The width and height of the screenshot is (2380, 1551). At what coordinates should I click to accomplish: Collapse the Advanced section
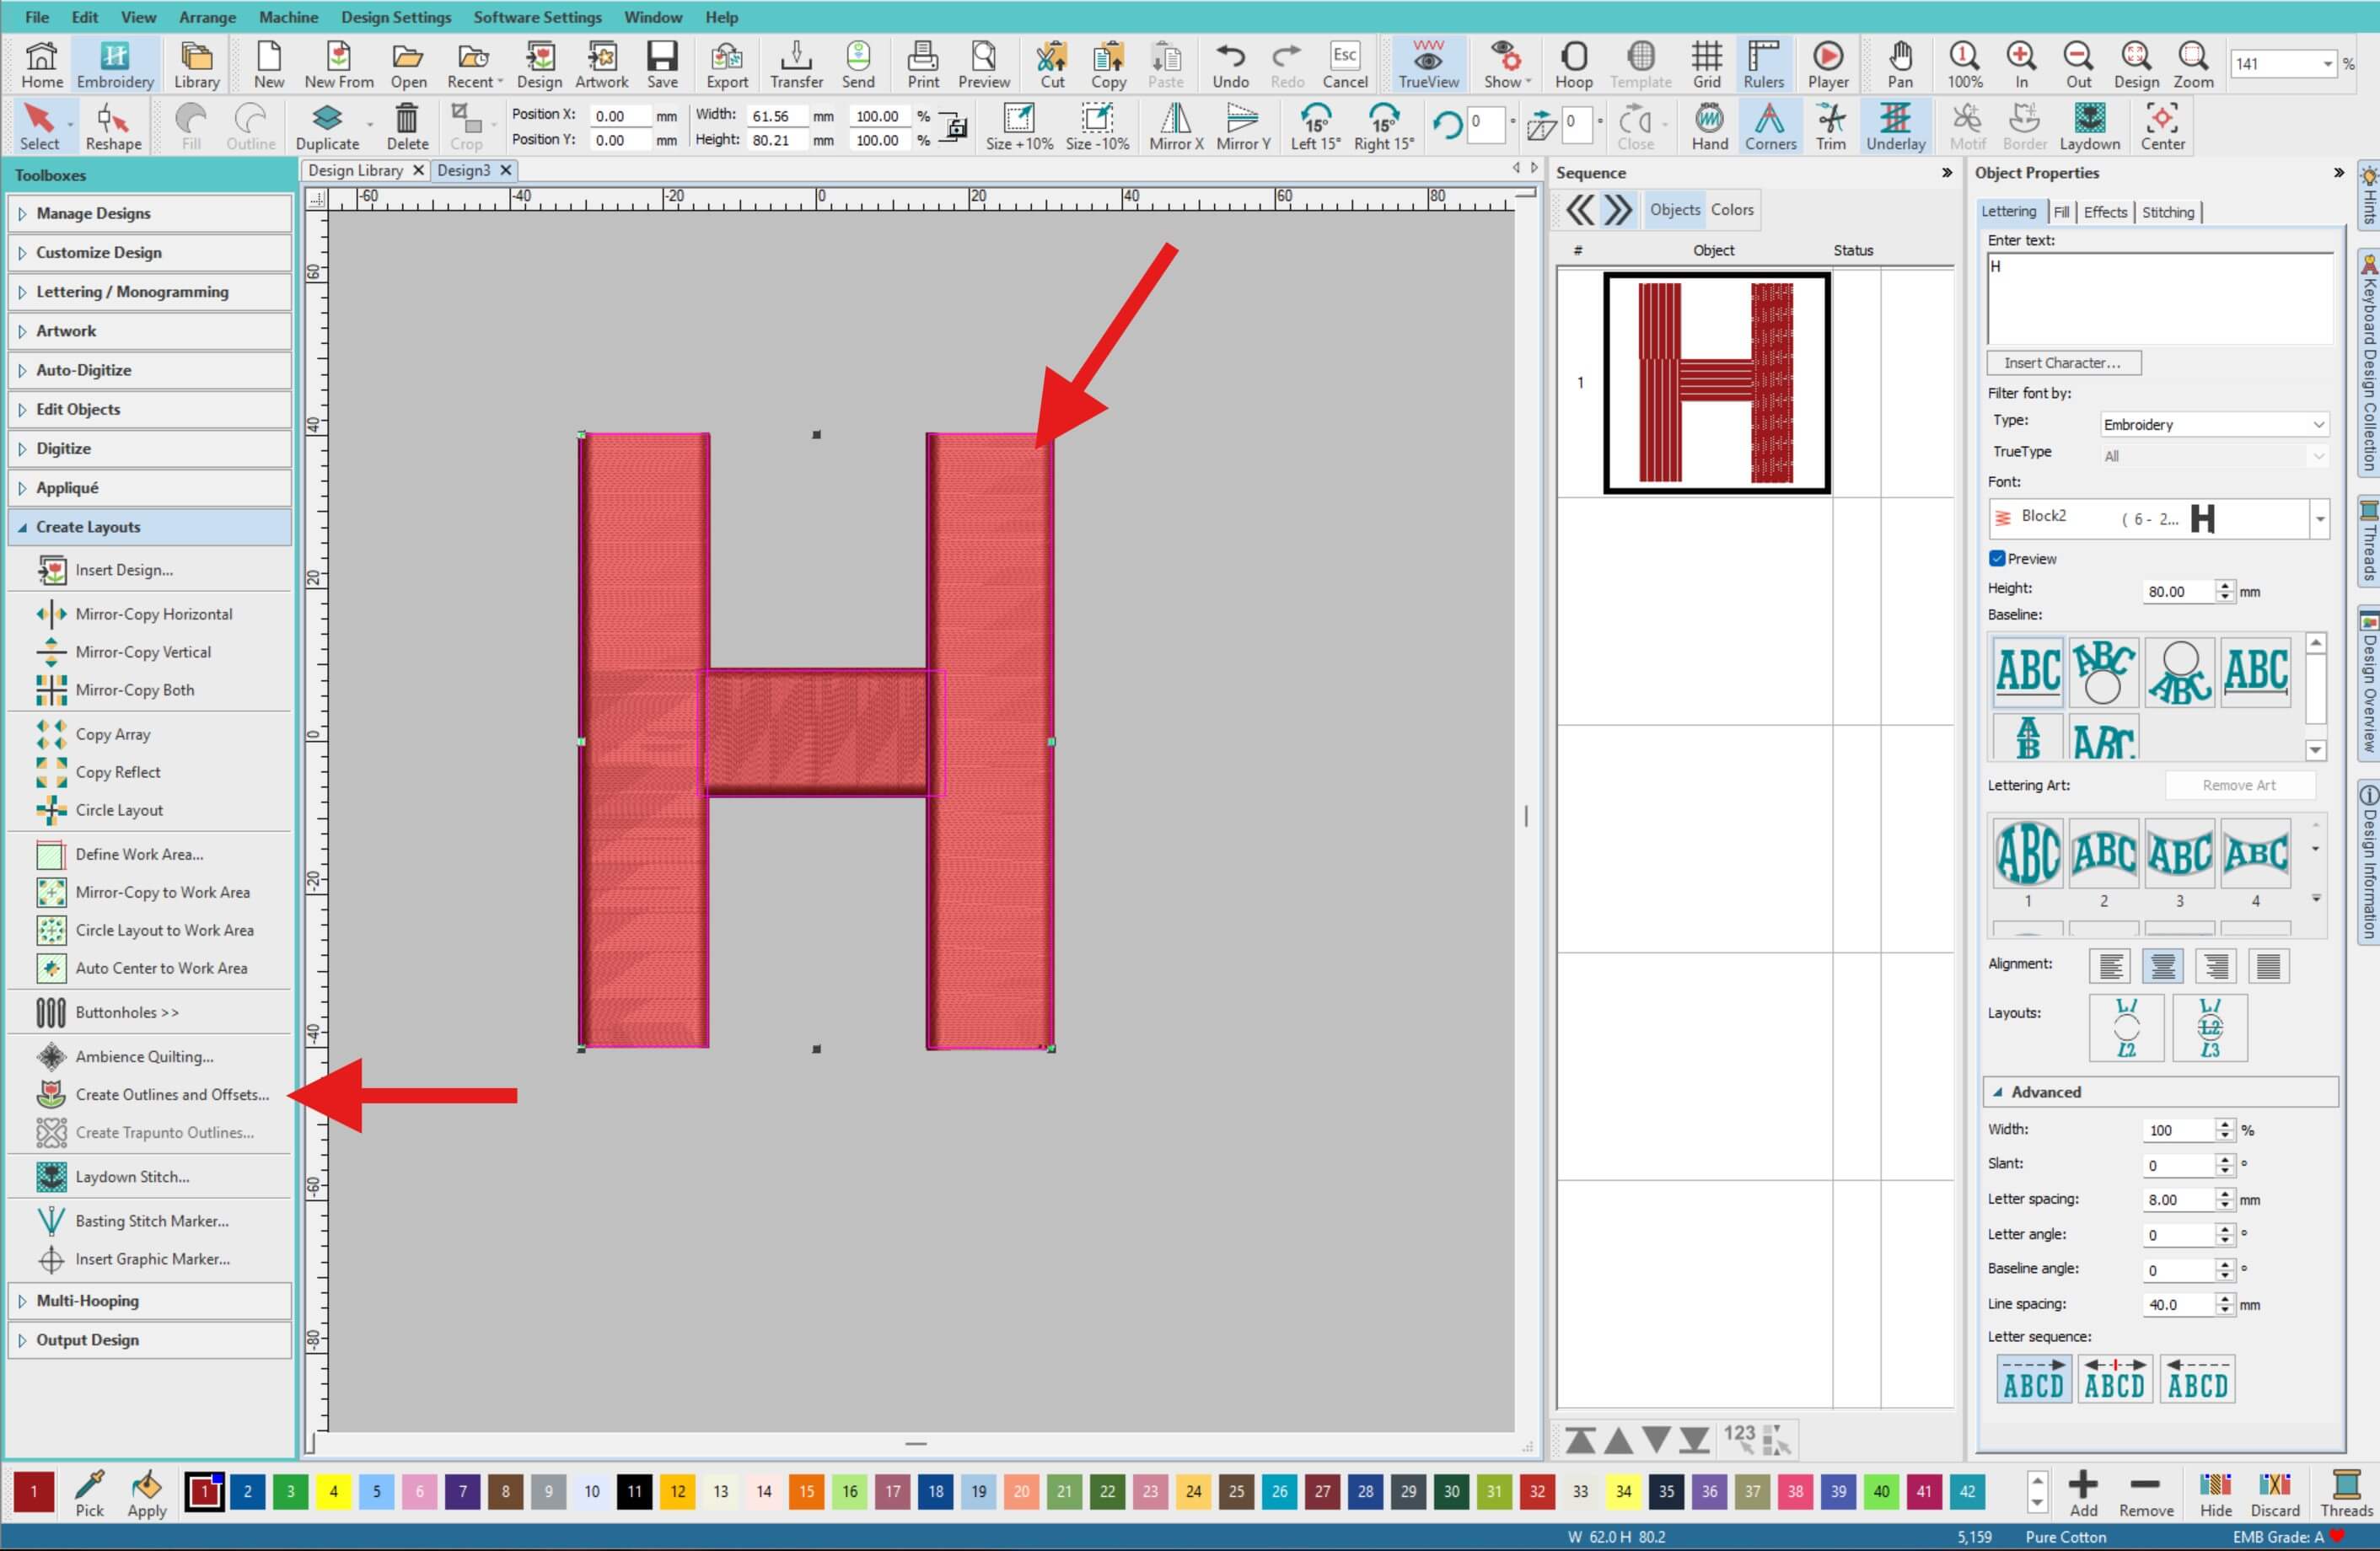(2160, 1092)
